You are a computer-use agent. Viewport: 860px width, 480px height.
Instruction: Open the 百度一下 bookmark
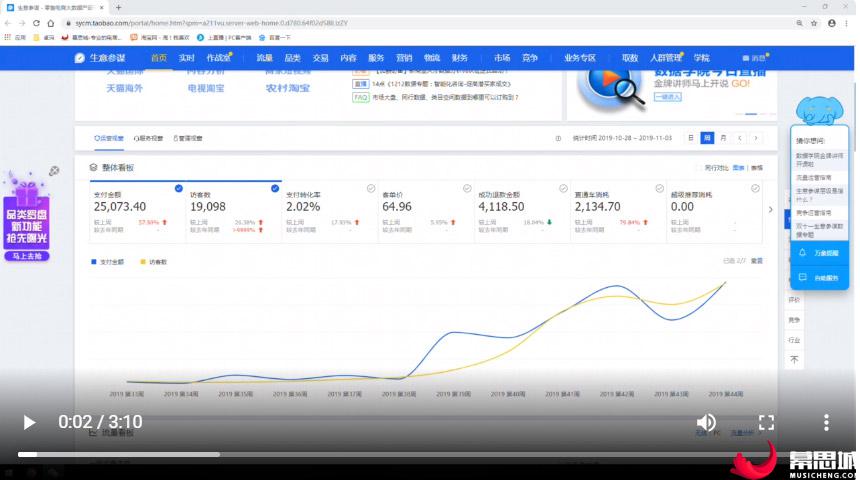point(275,37)
